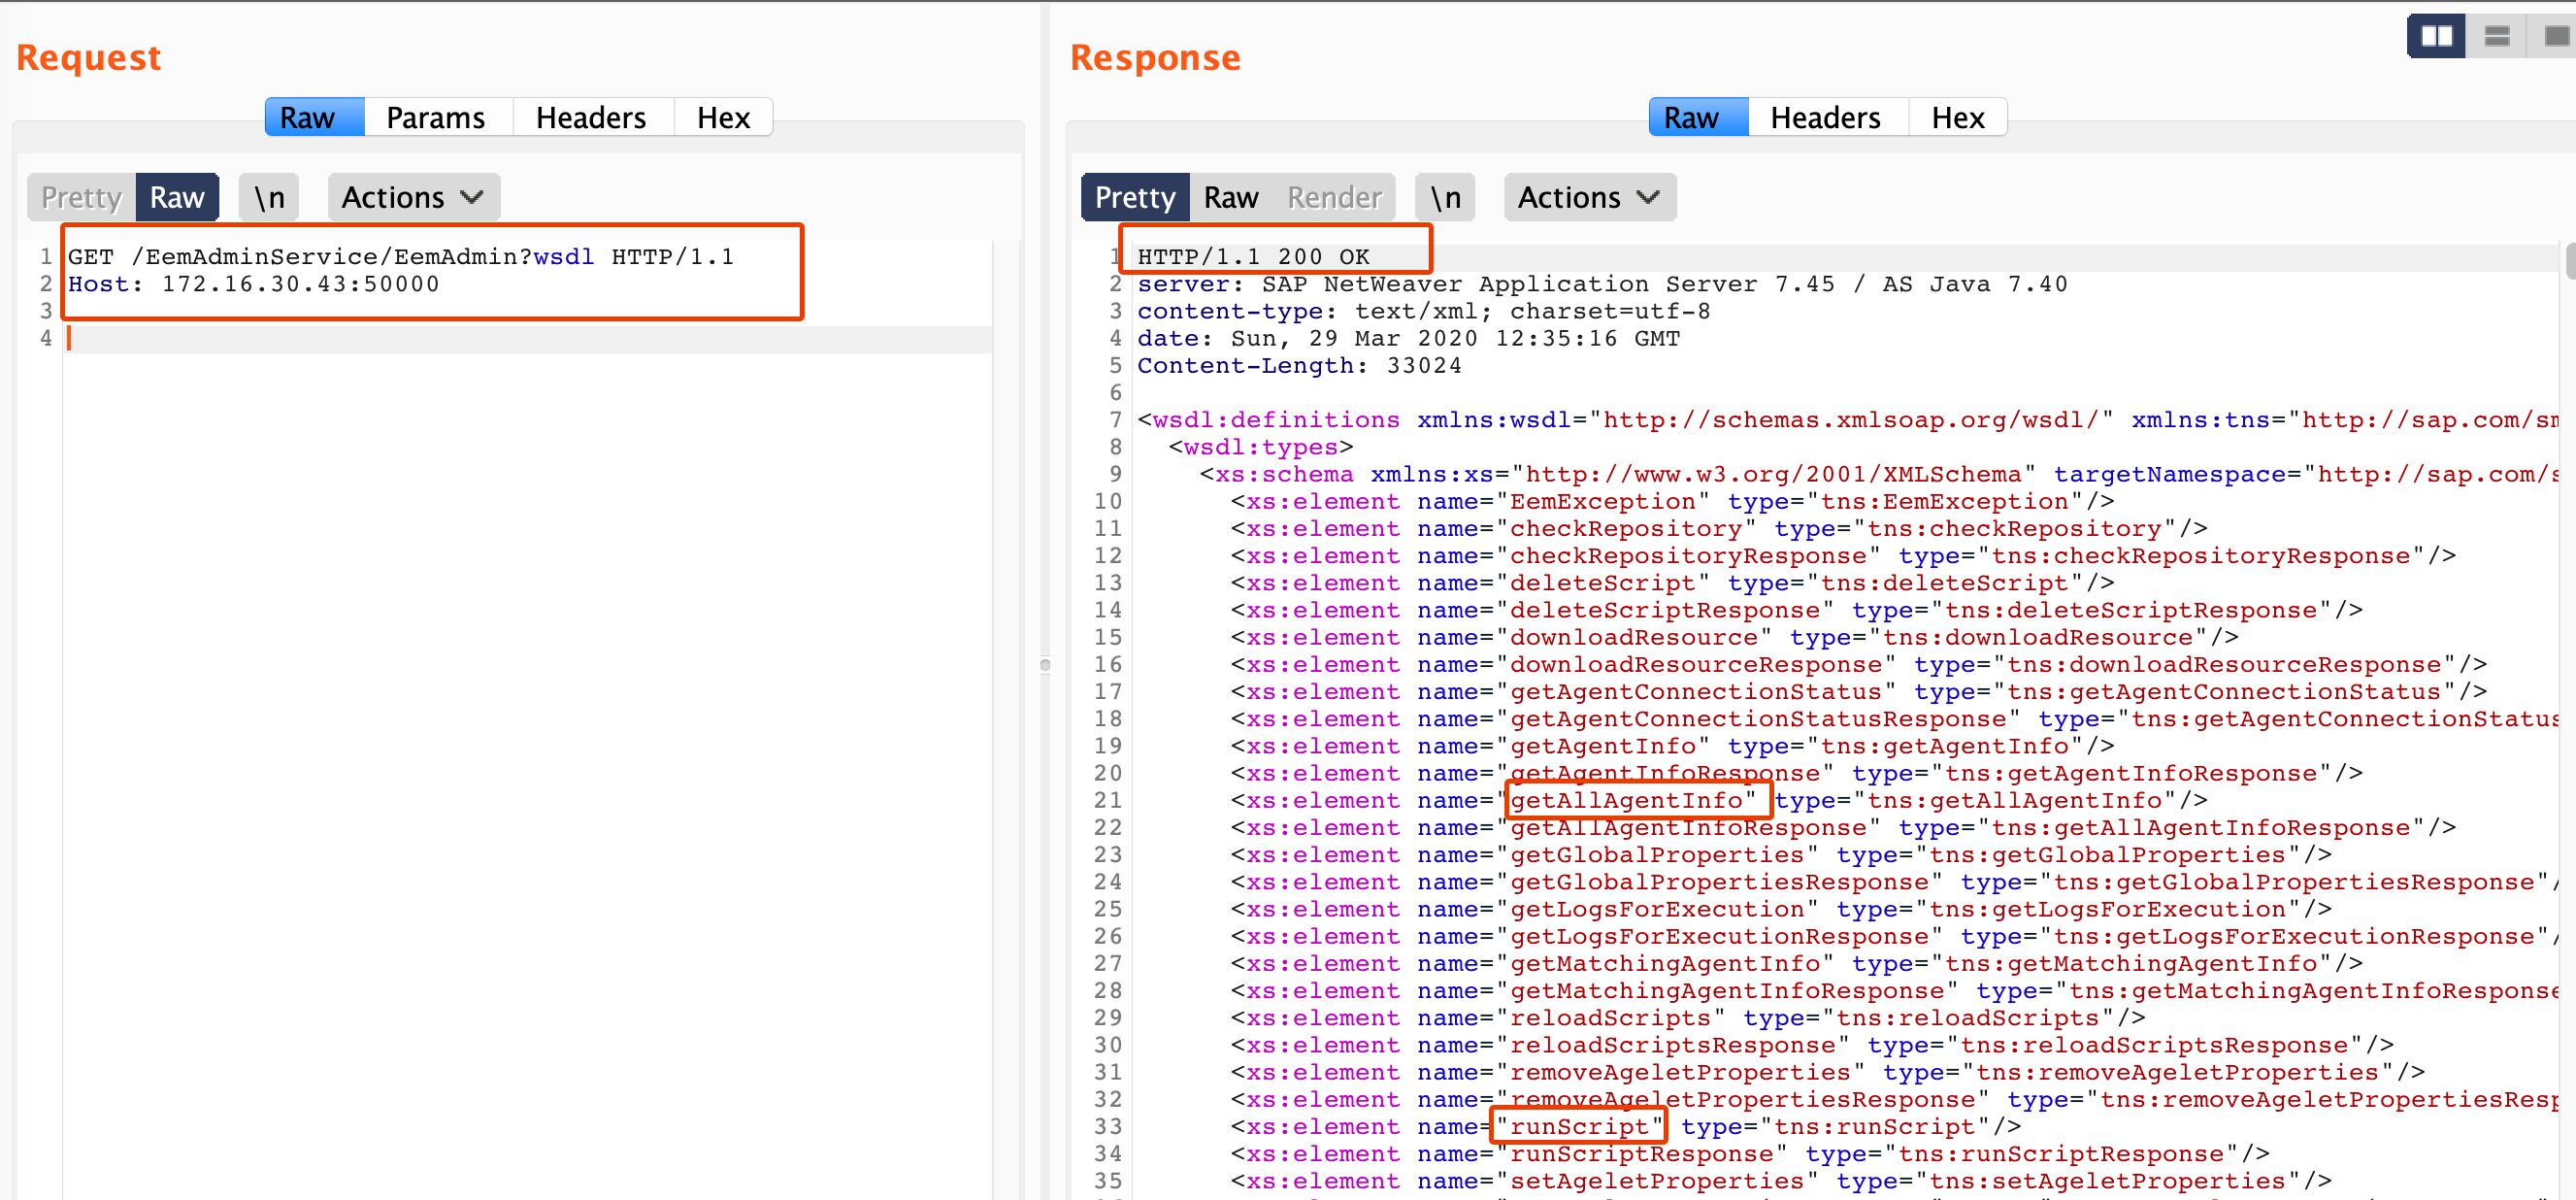Select the request Raw editor button

pos(177,197)
